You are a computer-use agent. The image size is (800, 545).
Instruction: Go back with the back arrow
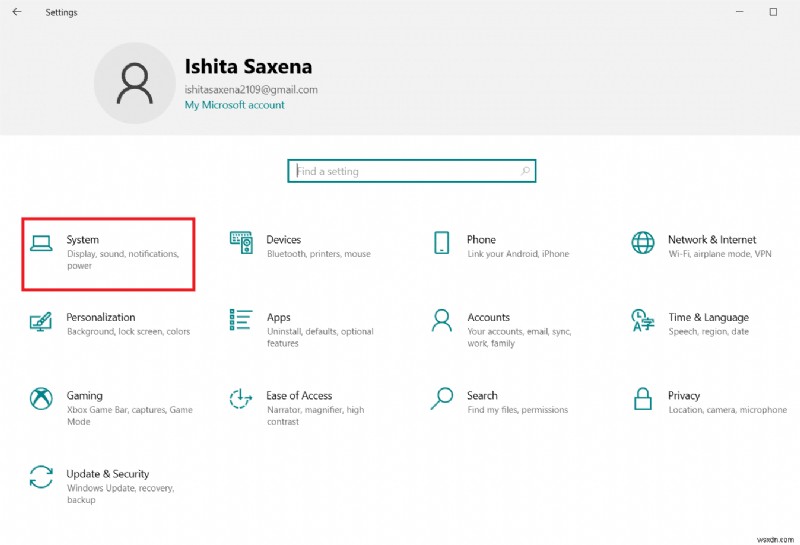(x=17, y=12)
